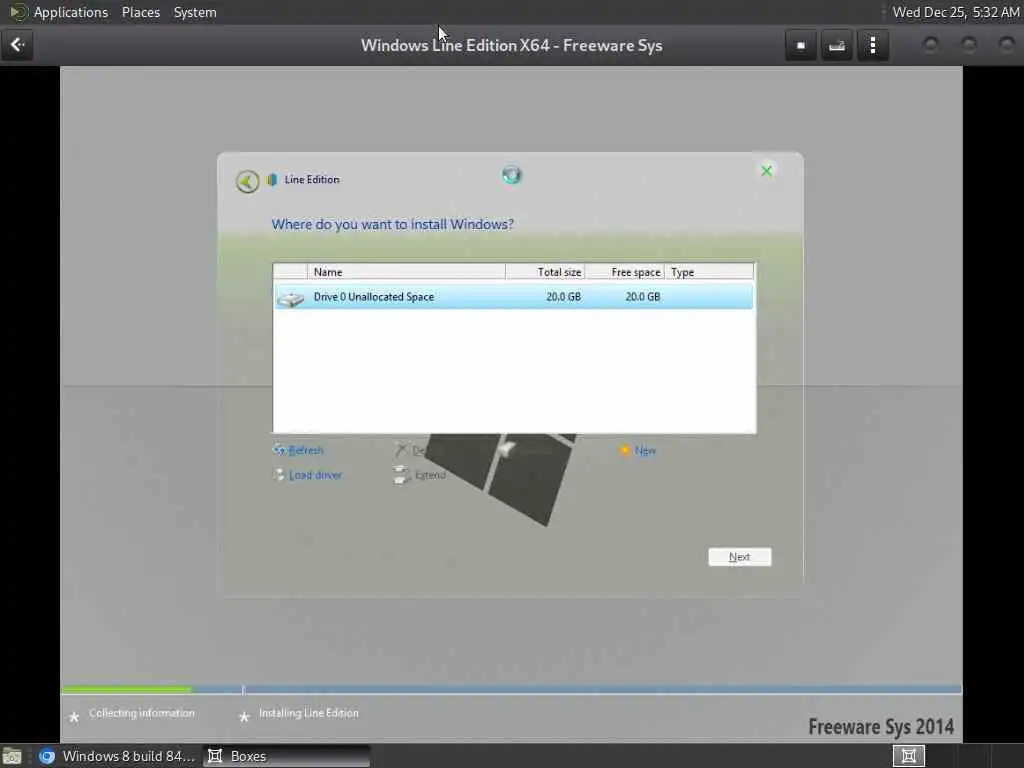Click the 20.0 GB free space cell
1024x768 pixels.
(643, 296)
